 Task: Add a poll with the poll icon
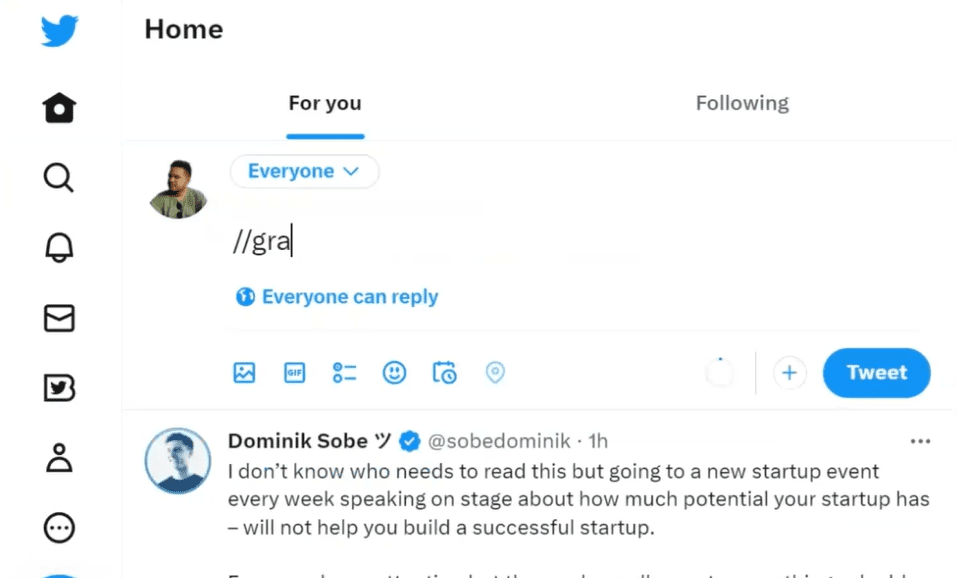pyautogui.click(x=344, y=372)
